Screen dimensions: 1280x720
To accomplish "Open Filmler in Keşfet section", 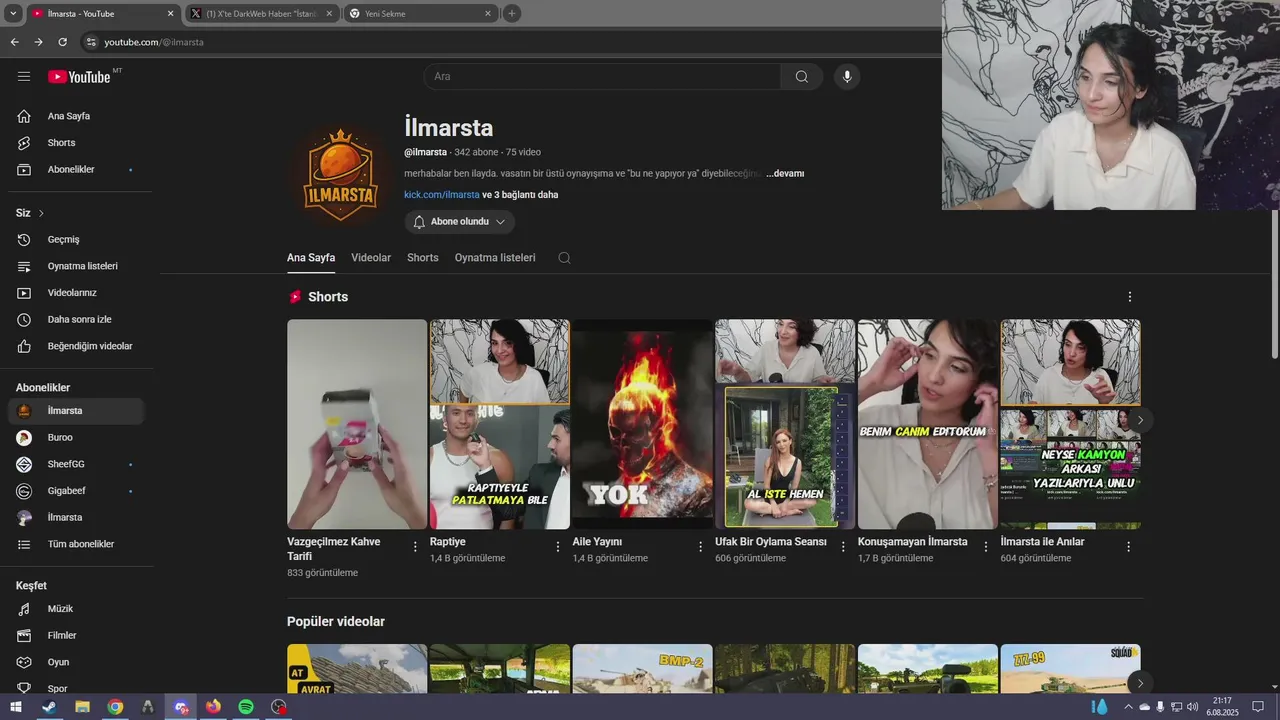I will [x=76, y=636].
